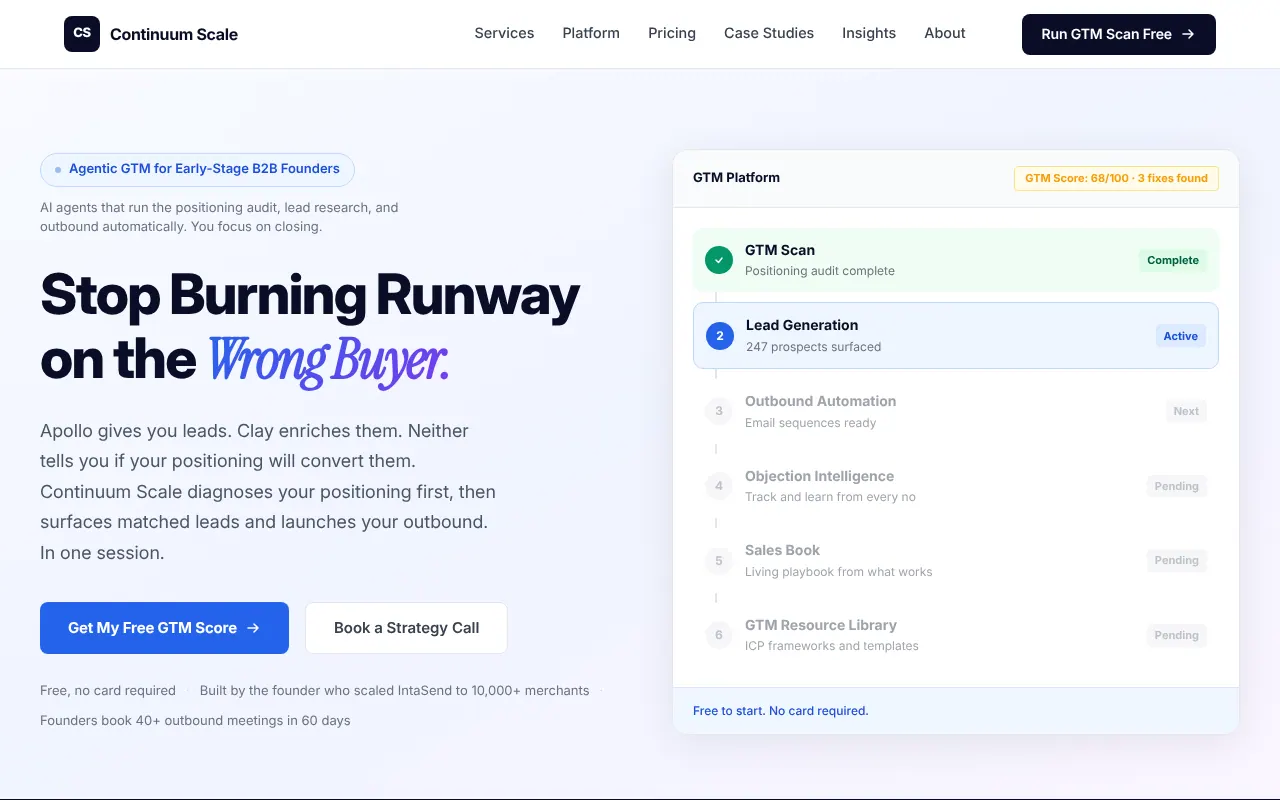The height and width of the screenshot is (800, 1280).
Task: Visit the About page link
Action: tap(945, 33)
